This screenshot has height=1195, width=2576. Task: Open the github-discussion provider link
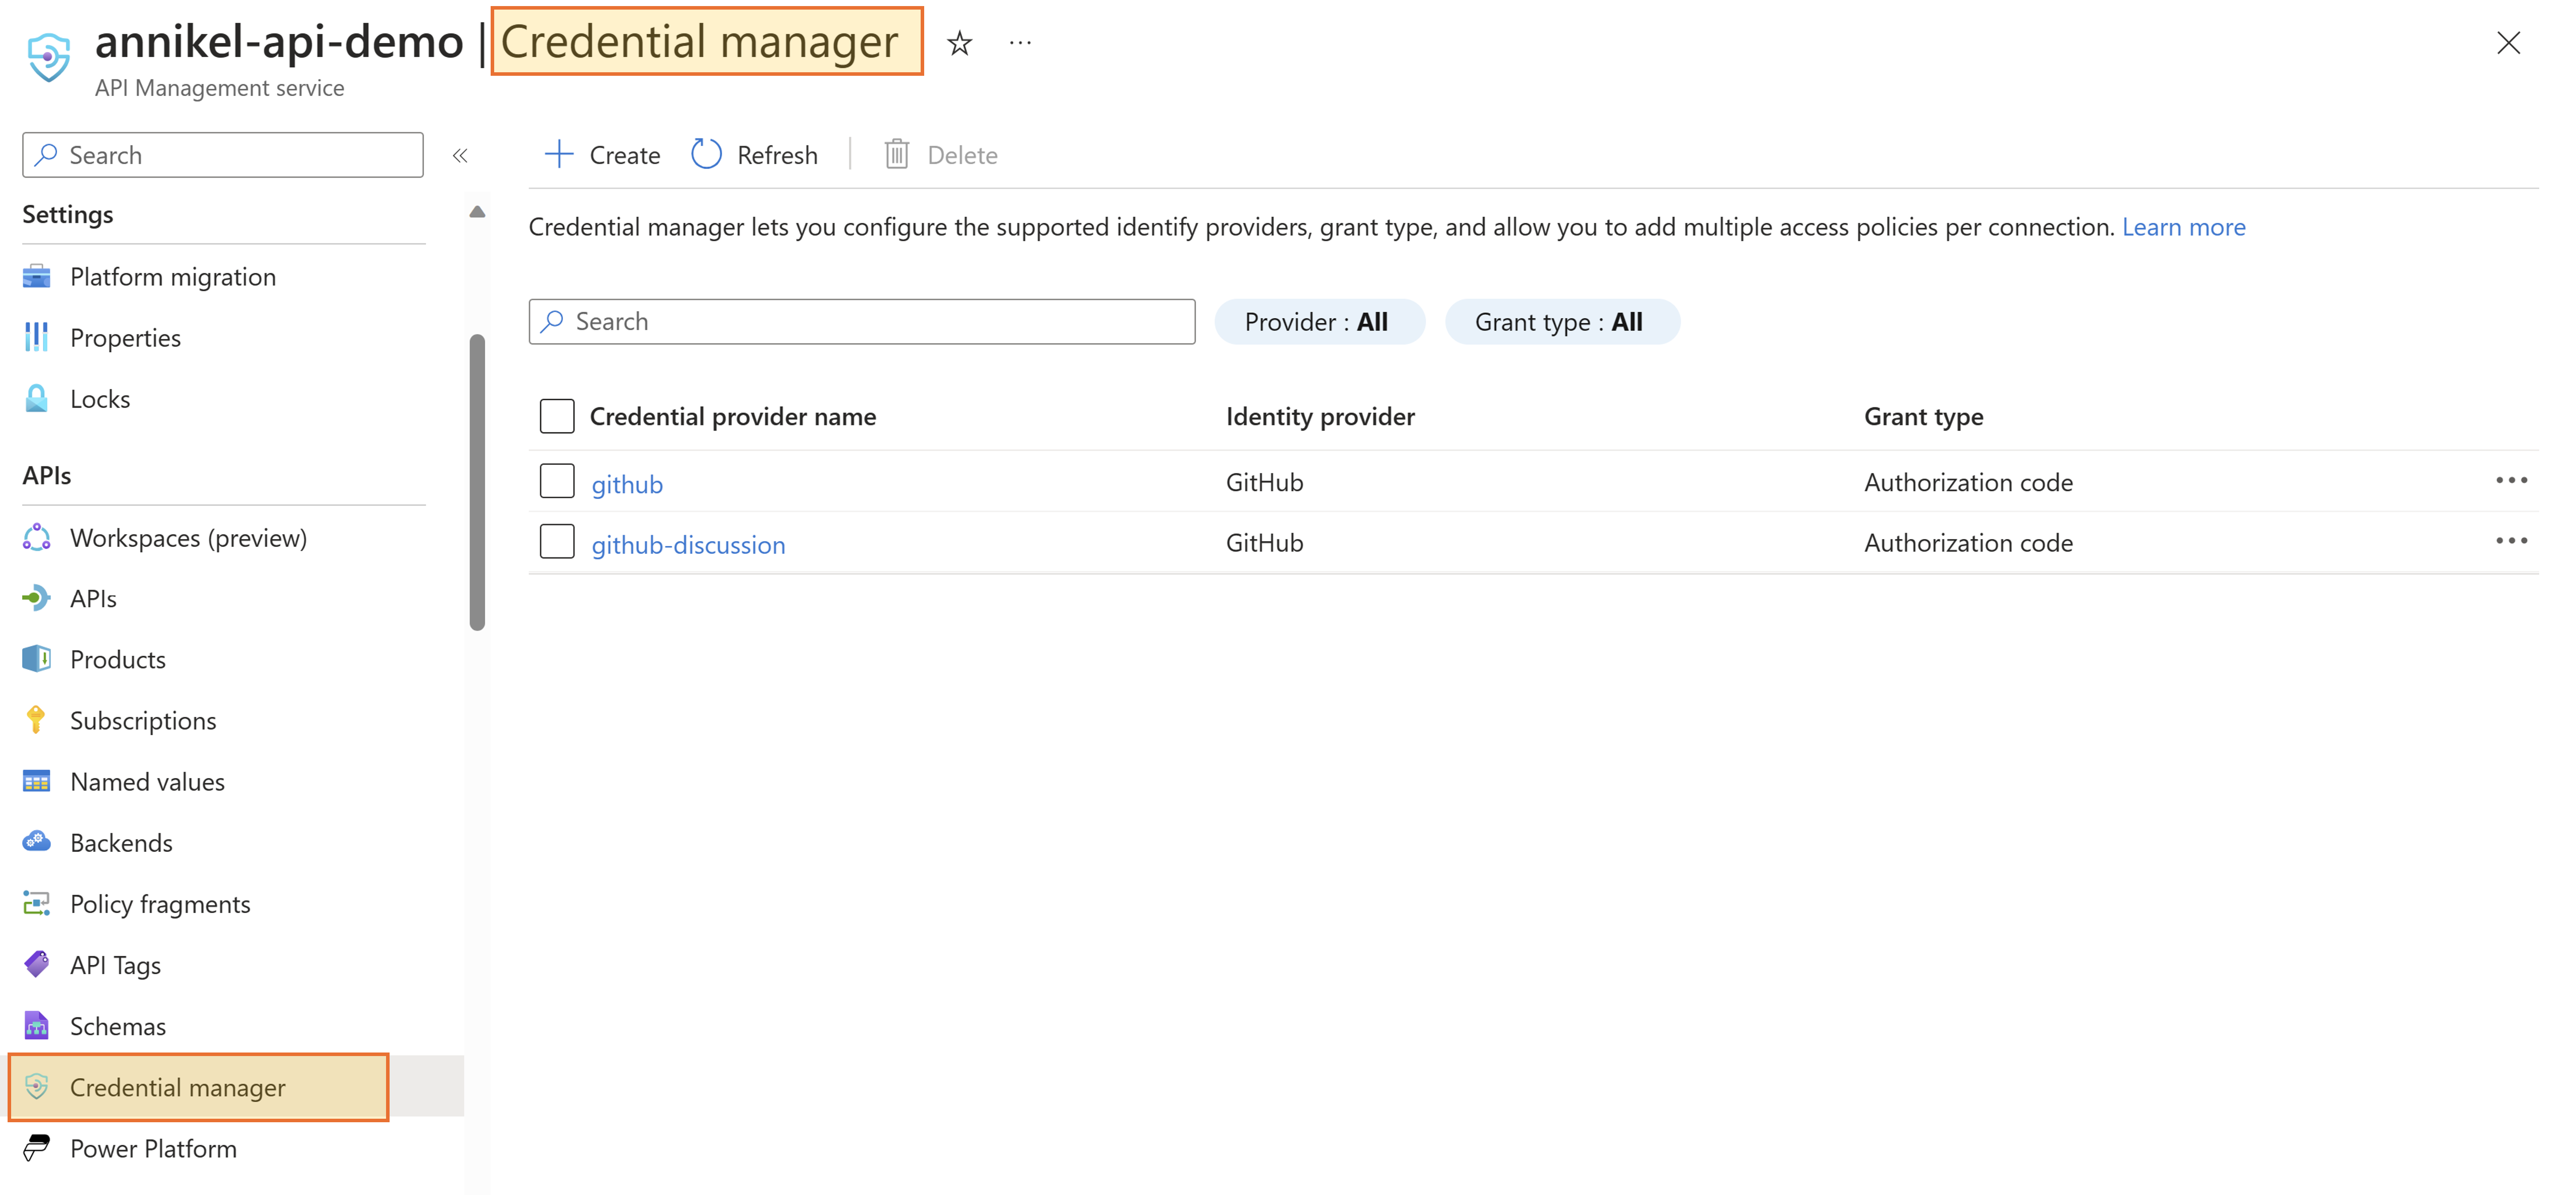pos(688,545)
